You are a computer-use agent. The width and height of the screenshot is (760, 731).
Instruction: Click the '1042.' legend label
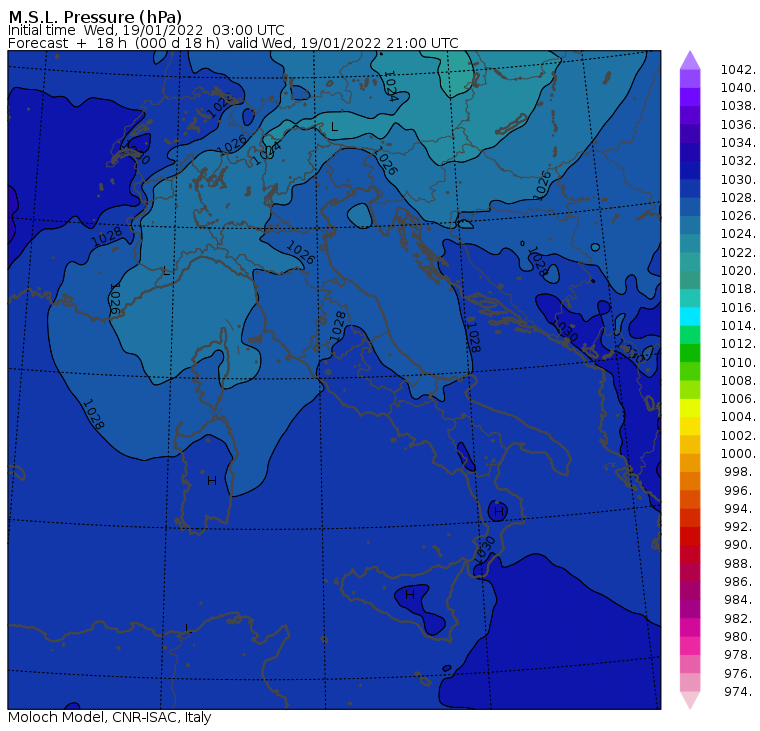738,70
